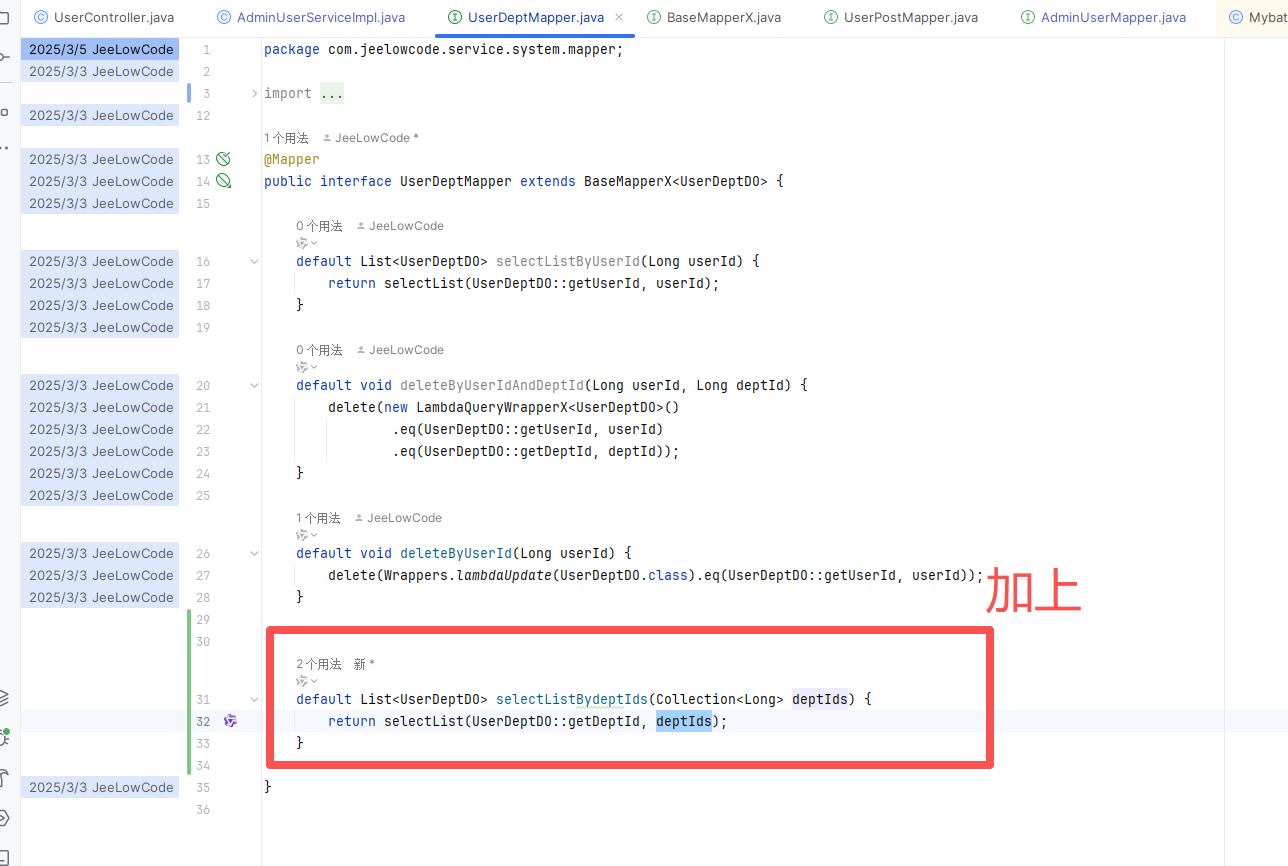
Task: Click the green change marker beside line 29
Action: point(189,620)
